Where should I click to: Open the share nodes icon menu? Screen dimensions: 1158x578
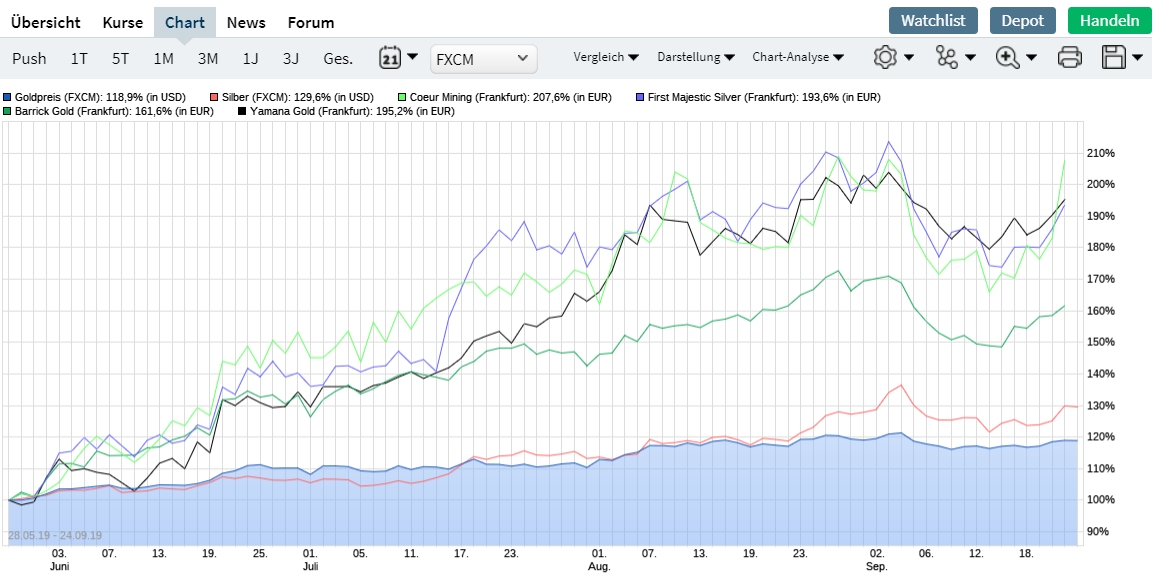946,58
